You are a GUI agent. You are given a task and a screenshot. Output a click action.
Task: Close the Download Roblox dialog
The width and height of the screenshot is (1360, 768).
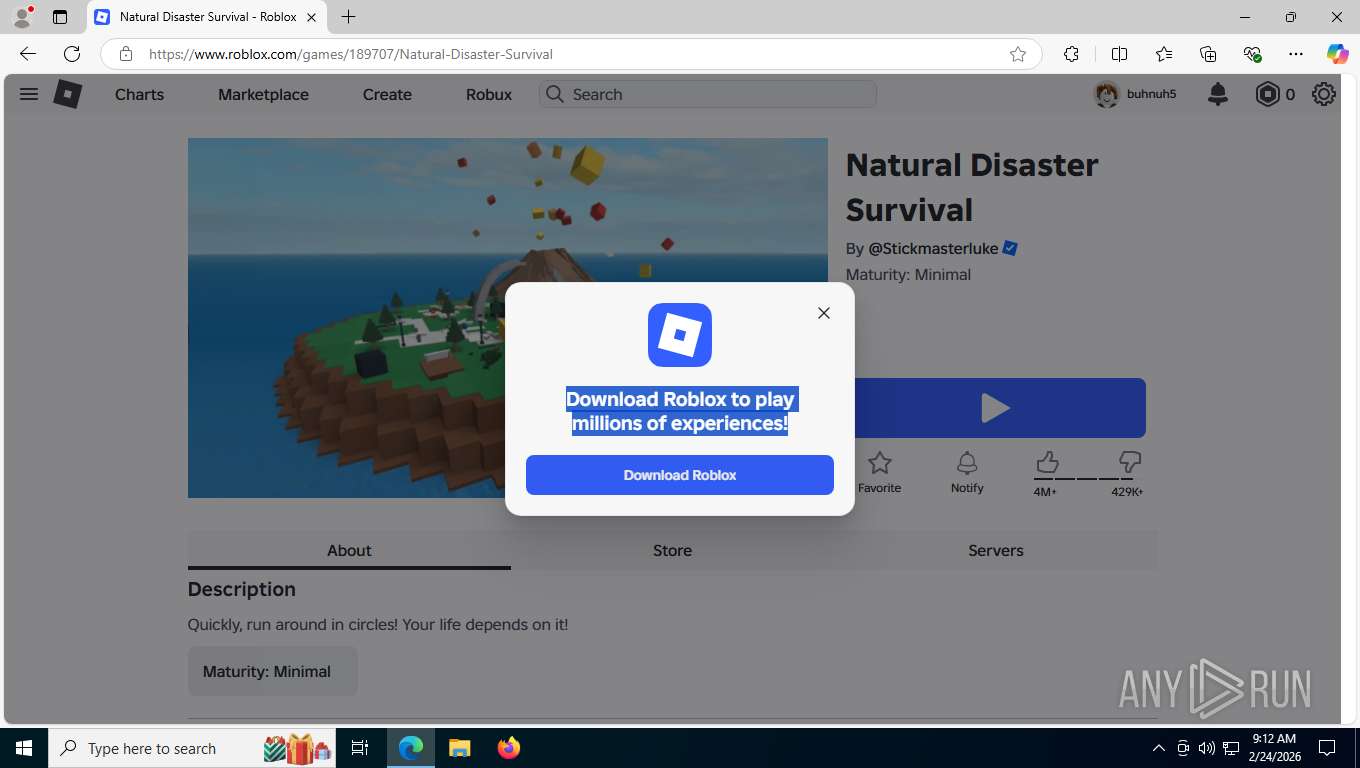point(823,313)
